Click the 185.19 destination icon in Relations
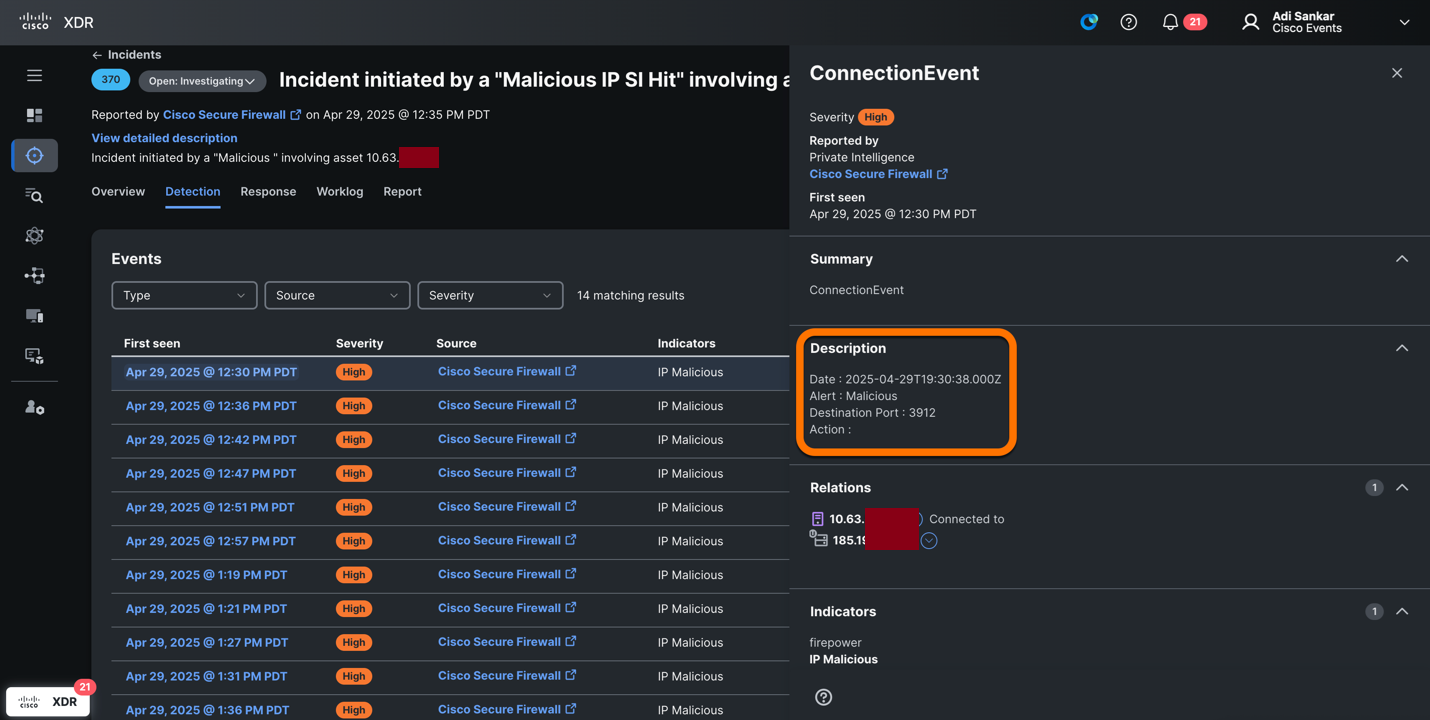The height and width of the screenshot is (720, 1430). 819,540
